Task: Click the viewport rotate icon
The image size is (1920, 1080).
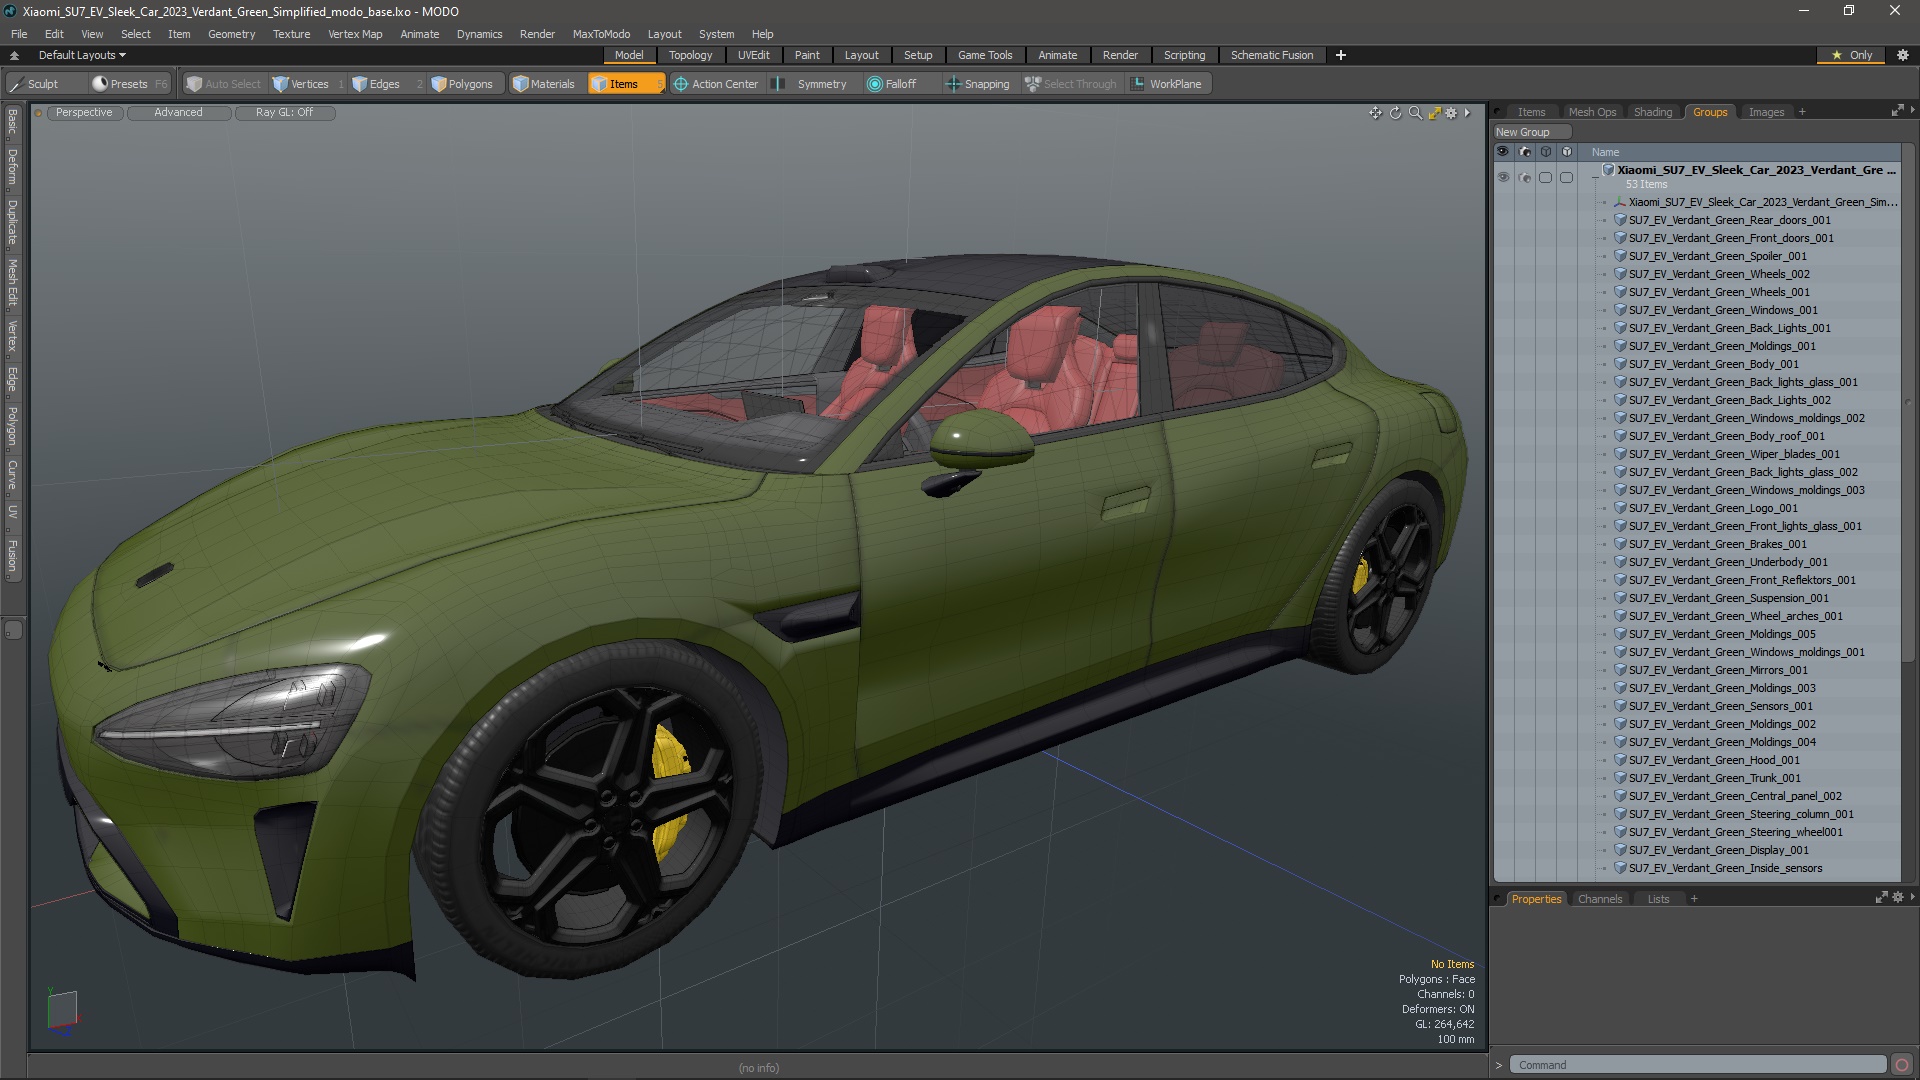Action: pos(1396,113)
